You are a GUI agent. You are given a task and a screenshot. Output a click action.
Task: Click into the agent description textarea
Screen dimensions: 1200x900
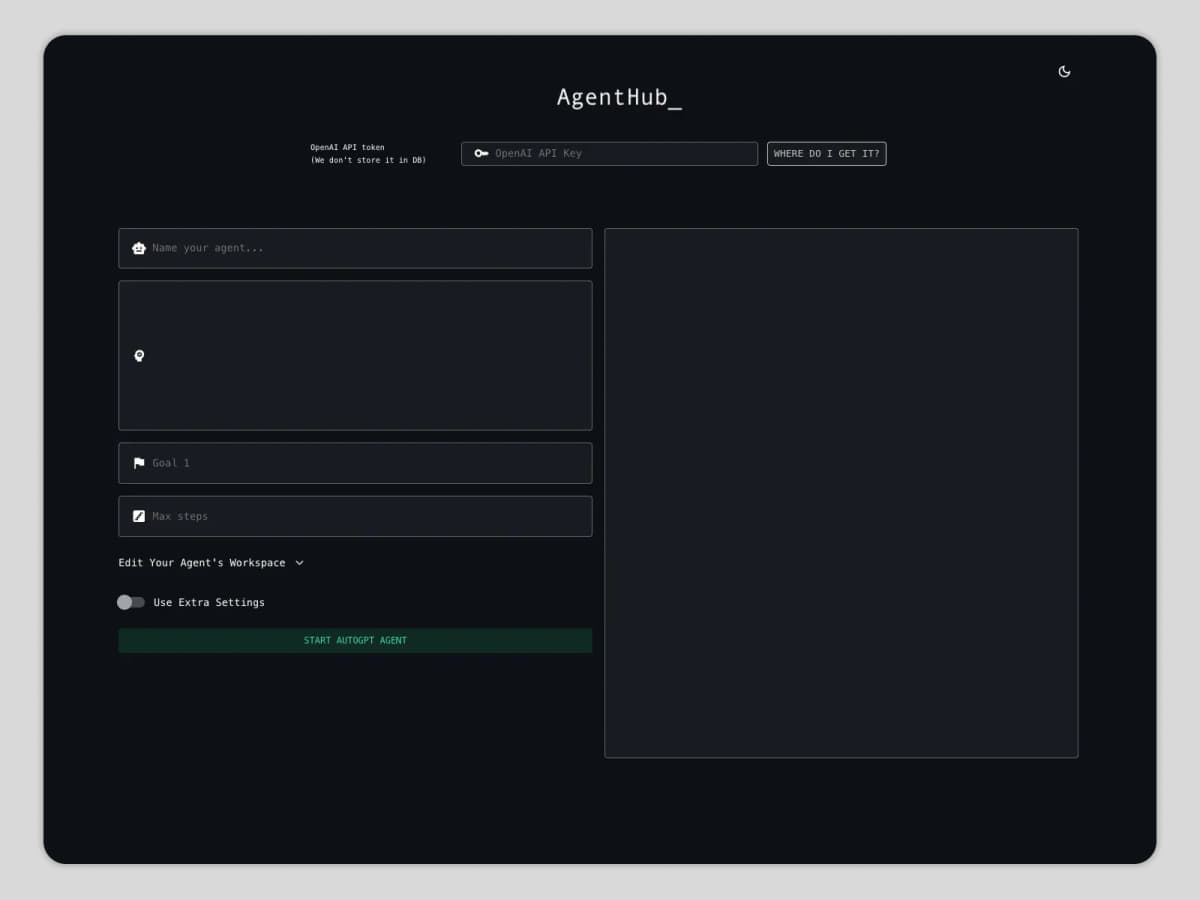coord(355,355)
